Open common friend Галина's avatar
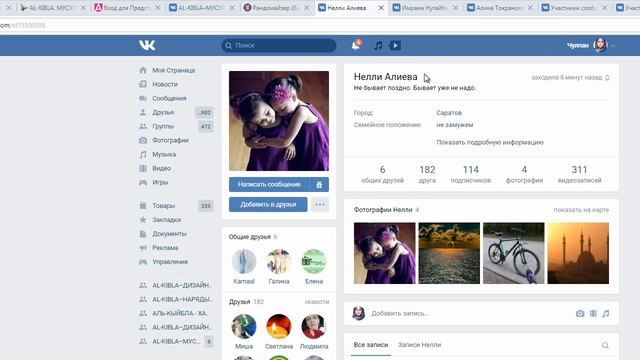The height and width of the screenshot is (360, 640). coord(279,261)
